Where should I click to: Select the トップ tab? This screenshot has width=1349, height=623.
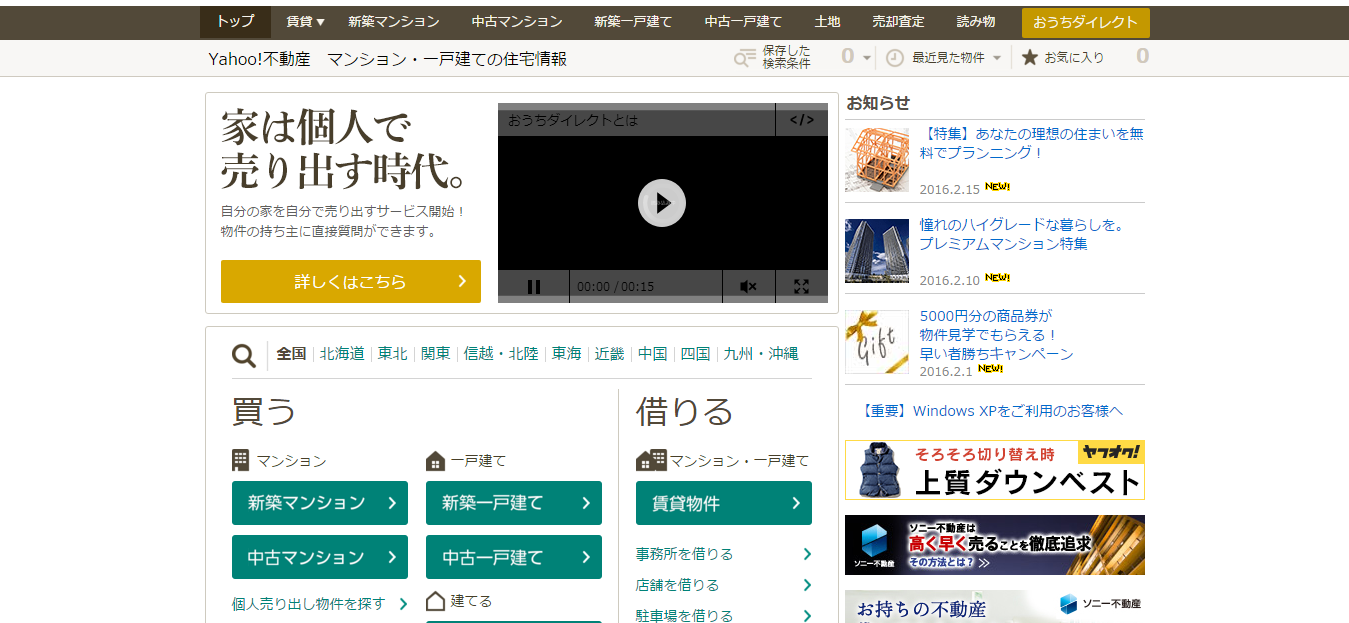pyautogui.click(x=235, y=21)
